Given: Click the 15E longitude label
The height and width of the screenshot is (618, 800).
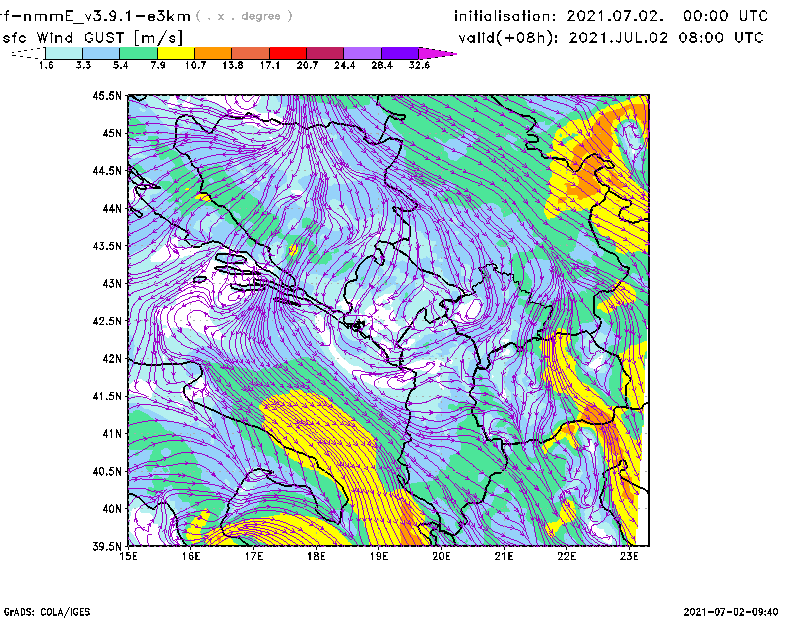Looking at the screenshot, I should click(x=128, y=556).
